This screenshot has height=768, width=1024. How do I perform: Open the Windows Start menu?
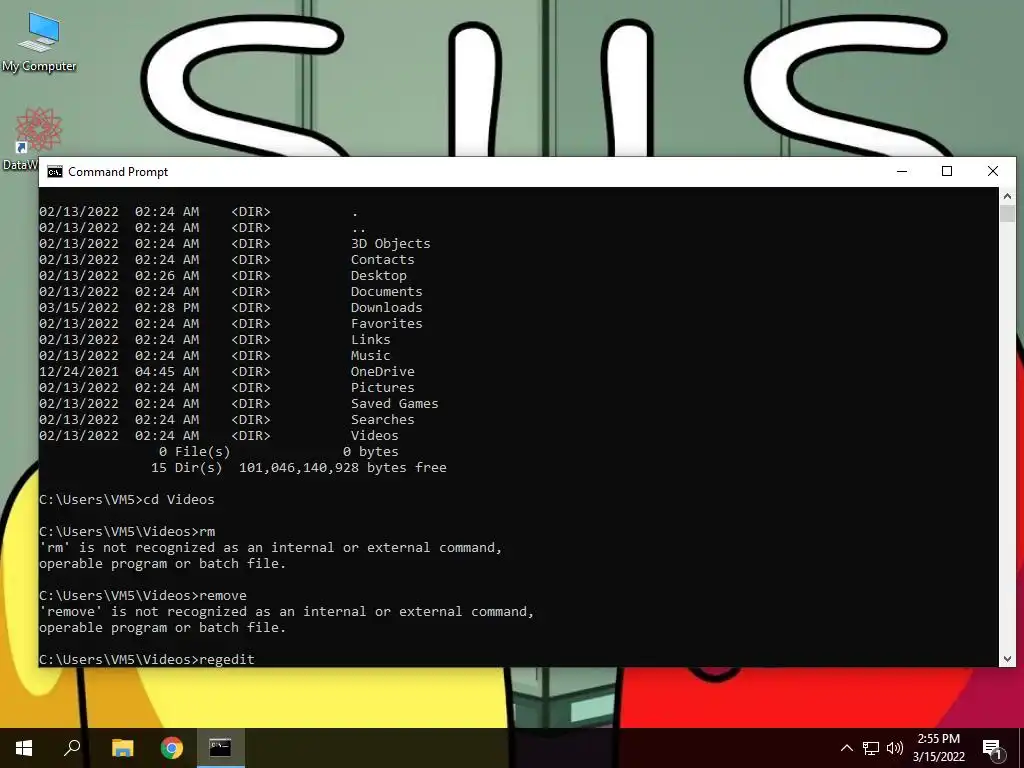[24, 748]
